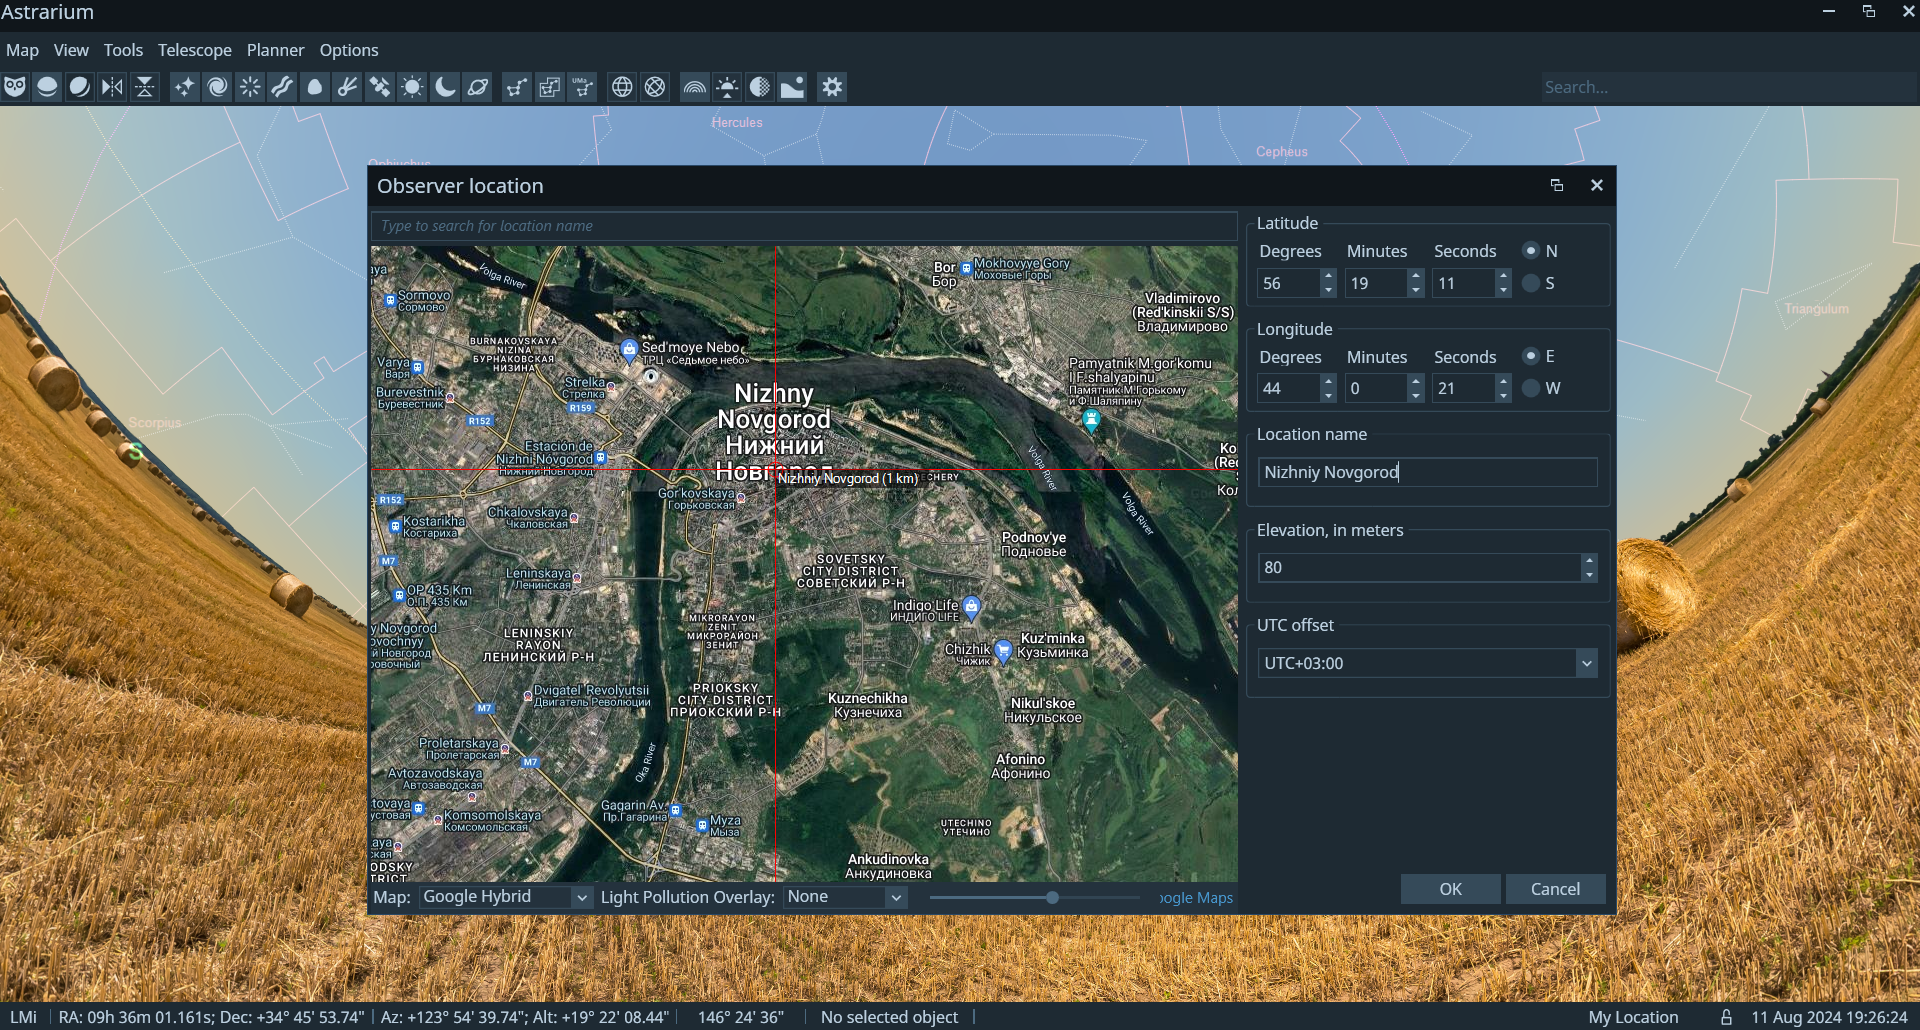Viewport: 1920px width, 1030px height.
Task: Cancel the Observer location dialog
Action: [x=1555, y=889]
